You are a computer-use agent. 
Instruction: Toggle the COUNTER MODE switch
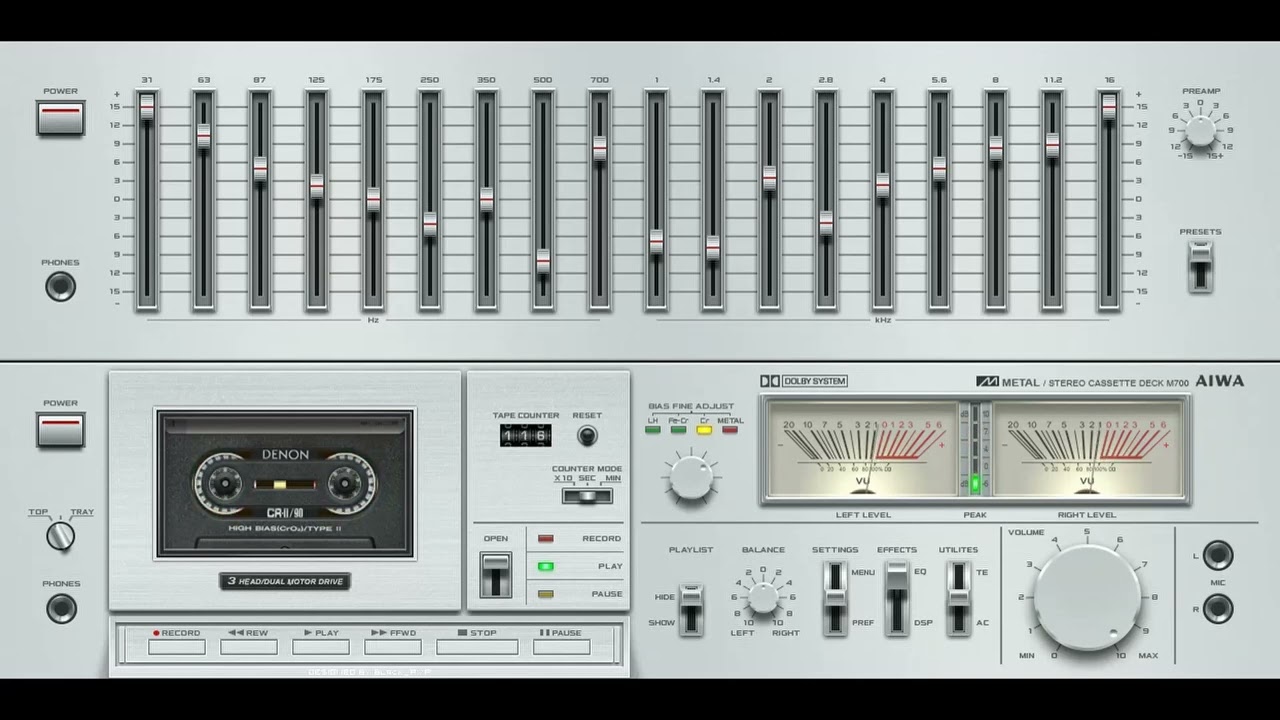[587, 495]
